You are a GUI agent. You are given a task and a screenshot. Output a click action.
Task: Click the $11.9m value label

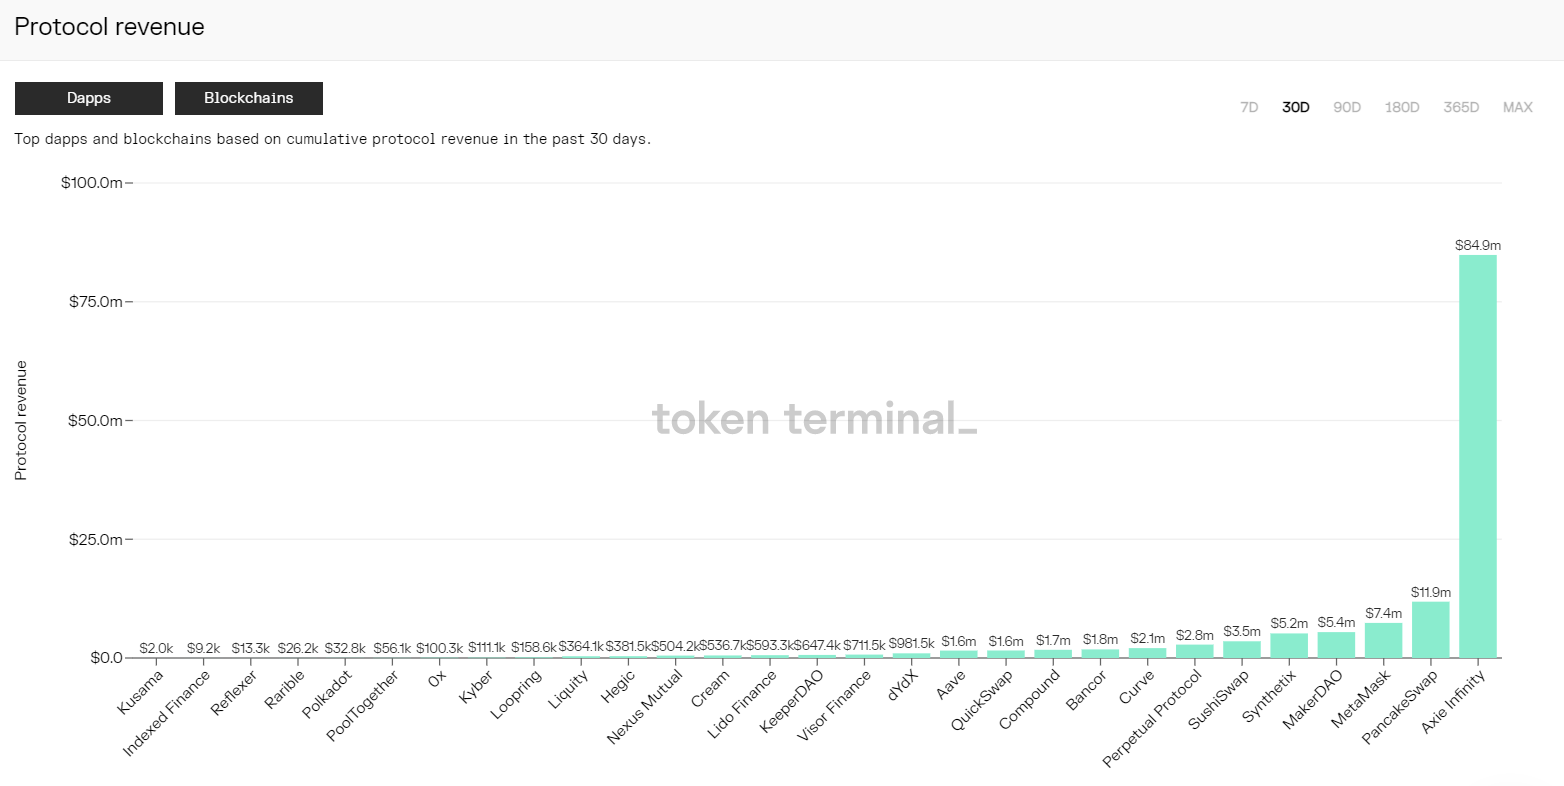tap(1431, 592)
